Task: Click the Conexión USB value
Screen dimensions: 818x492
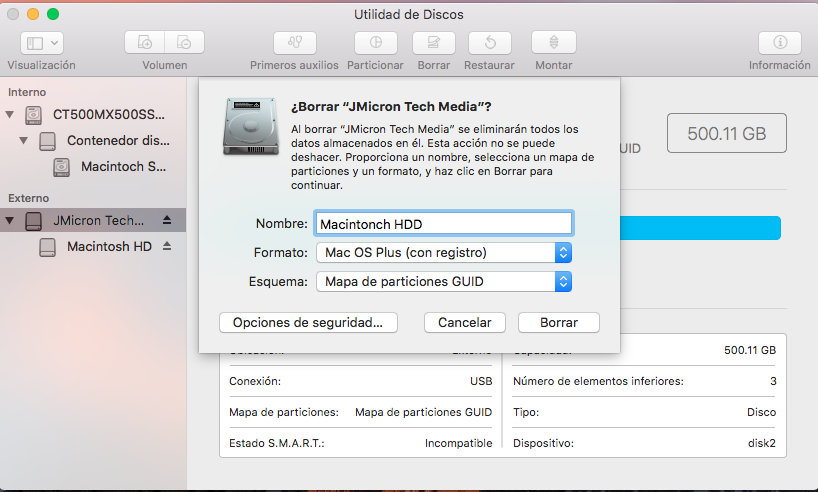Action: pos(481,381)
